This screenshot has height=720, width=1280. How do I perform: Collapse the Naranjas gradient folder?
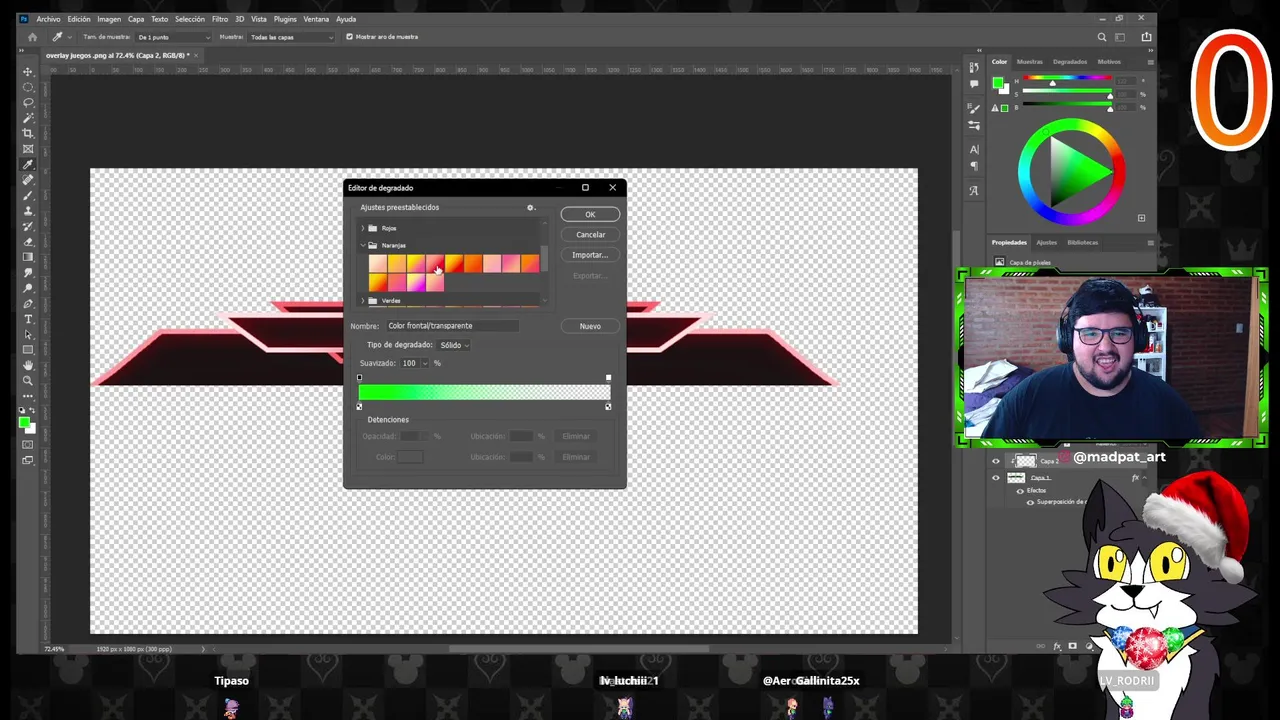point(363,245)
